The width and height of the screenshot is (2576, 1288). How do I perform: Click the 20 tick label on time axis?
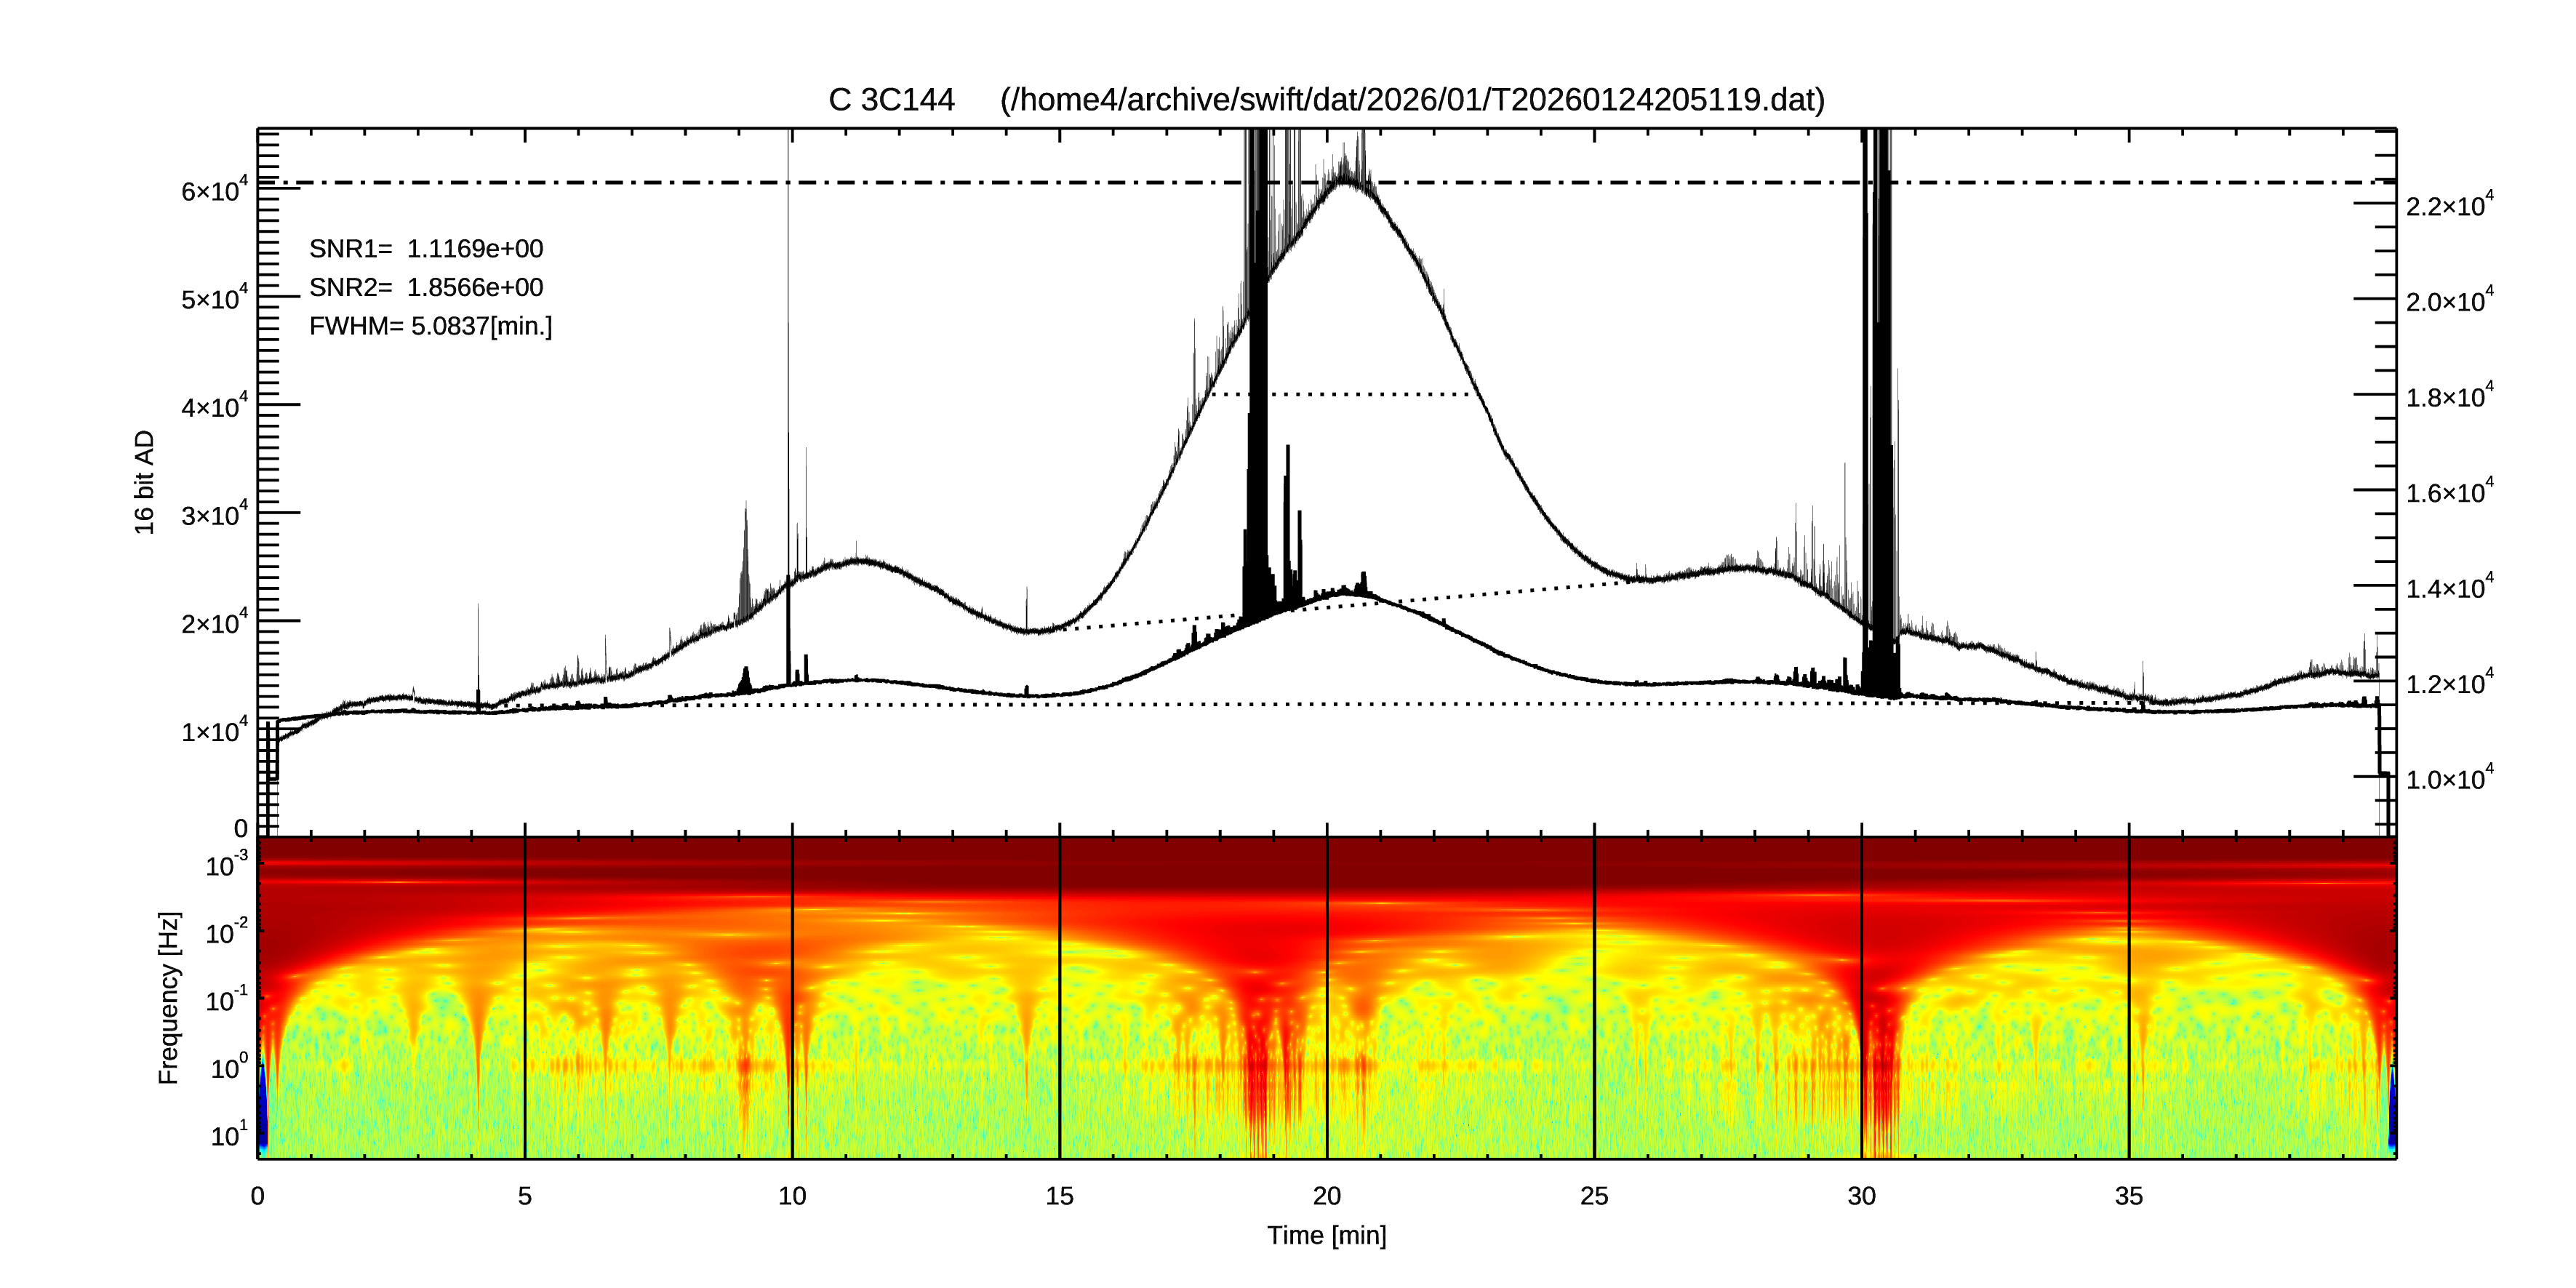(x=1326, y=1196)
